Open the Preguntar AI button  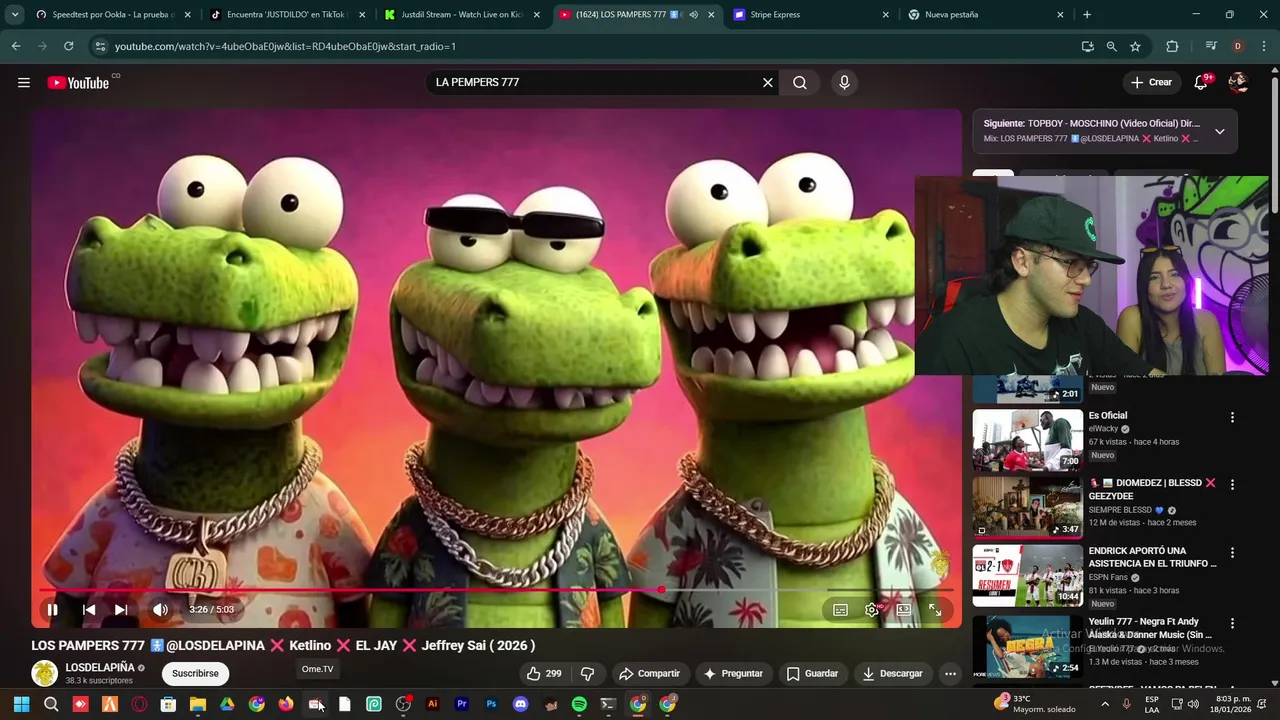[733, 674]
